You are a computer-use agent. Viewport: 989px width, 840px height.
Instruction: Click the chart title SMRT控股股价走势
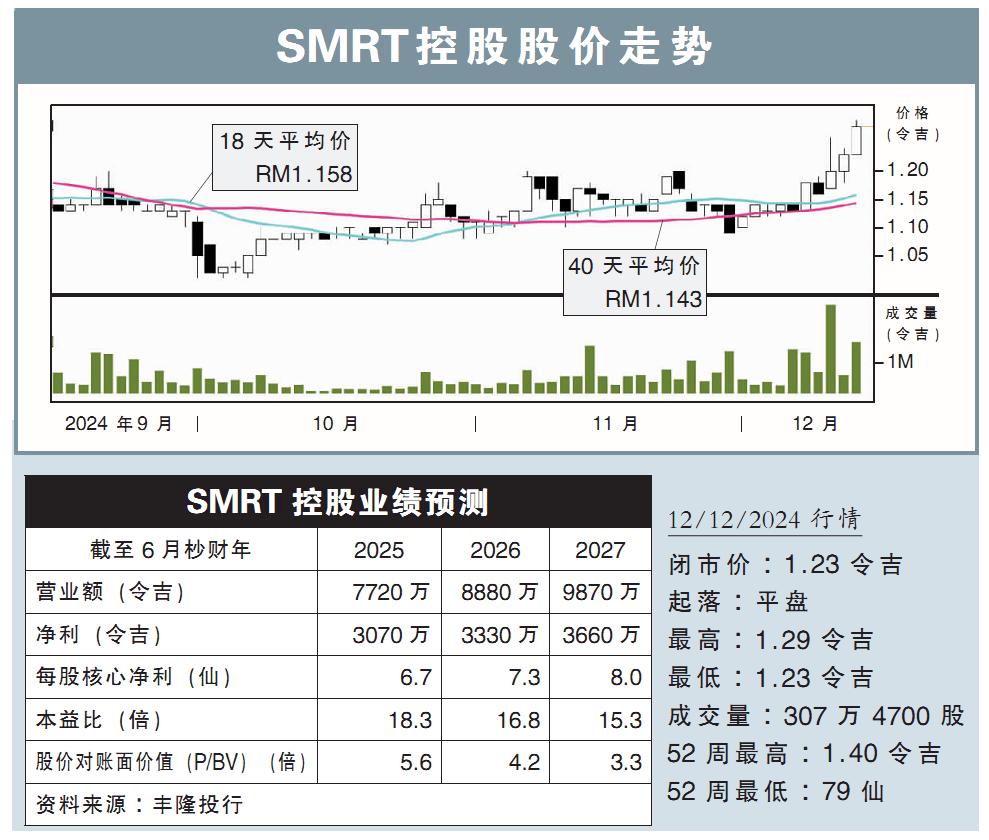click(494, 46)
